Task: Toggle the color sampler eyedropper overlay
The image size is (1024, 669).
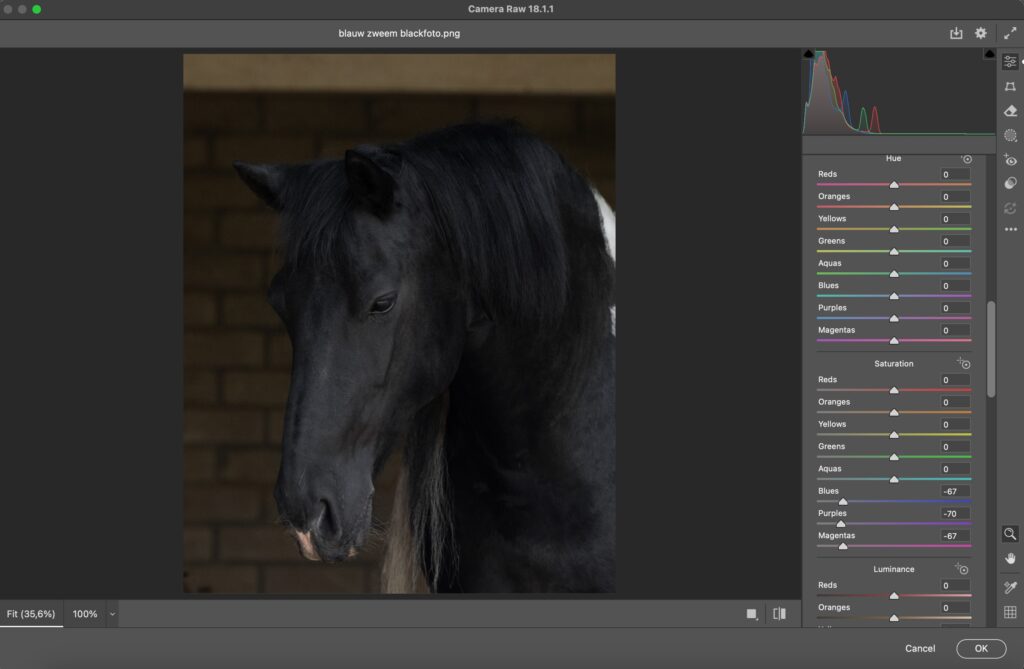Action: tap(1010, 588)
